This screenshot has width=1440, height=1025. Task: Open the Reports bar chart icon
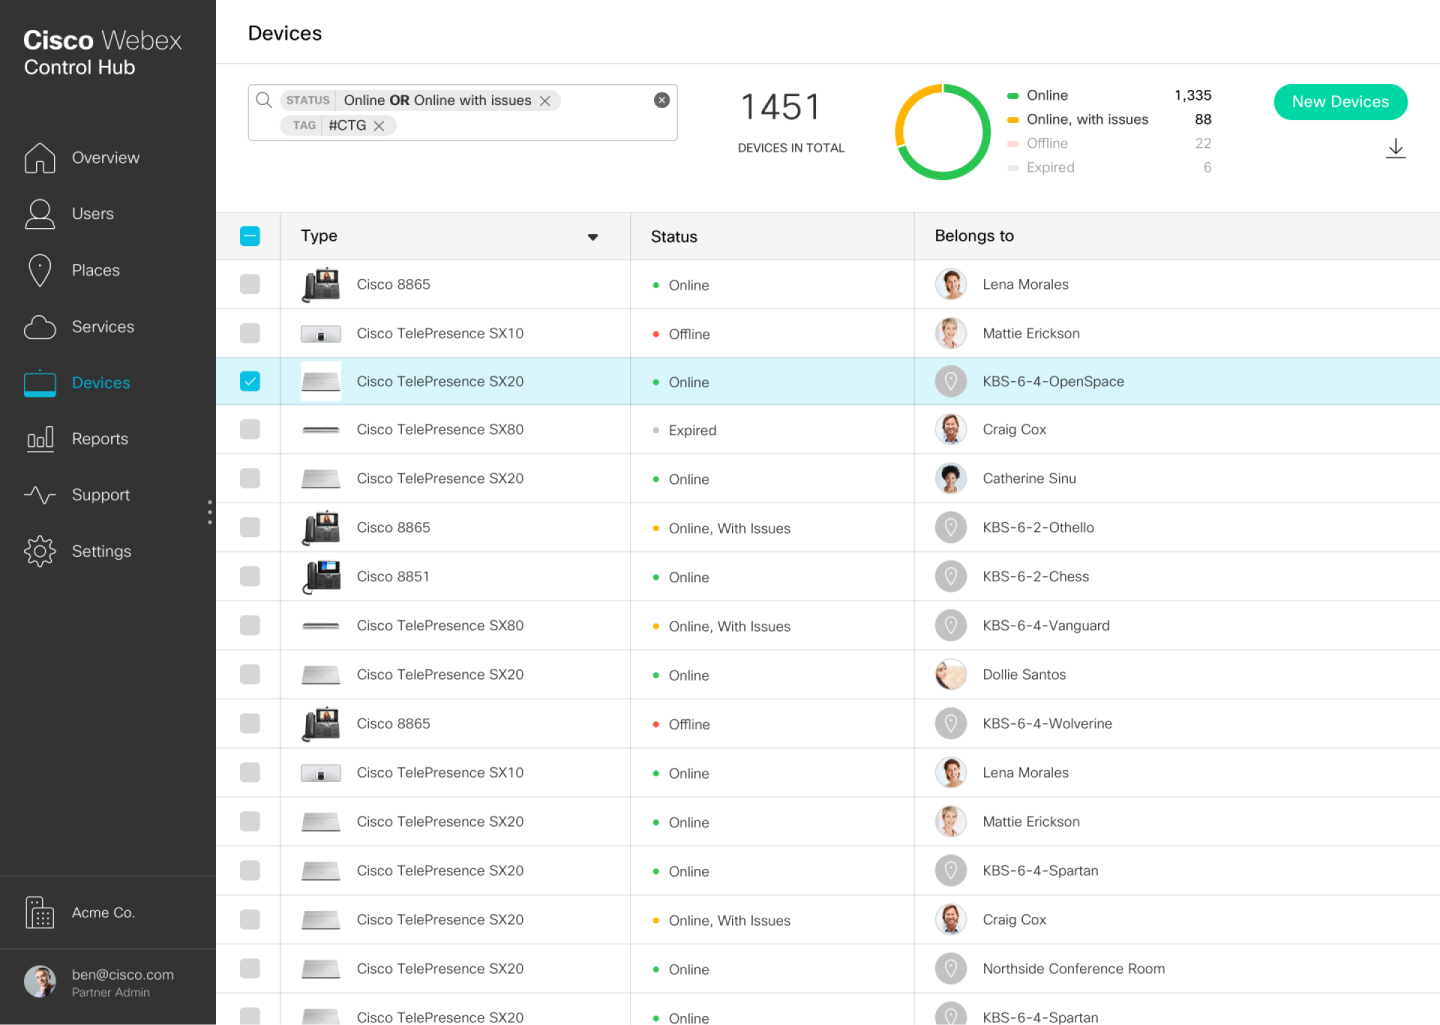tap(40, 439)
